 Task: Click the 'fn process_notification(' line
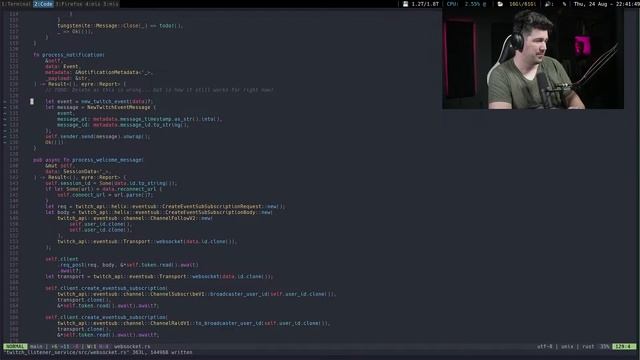69,55
